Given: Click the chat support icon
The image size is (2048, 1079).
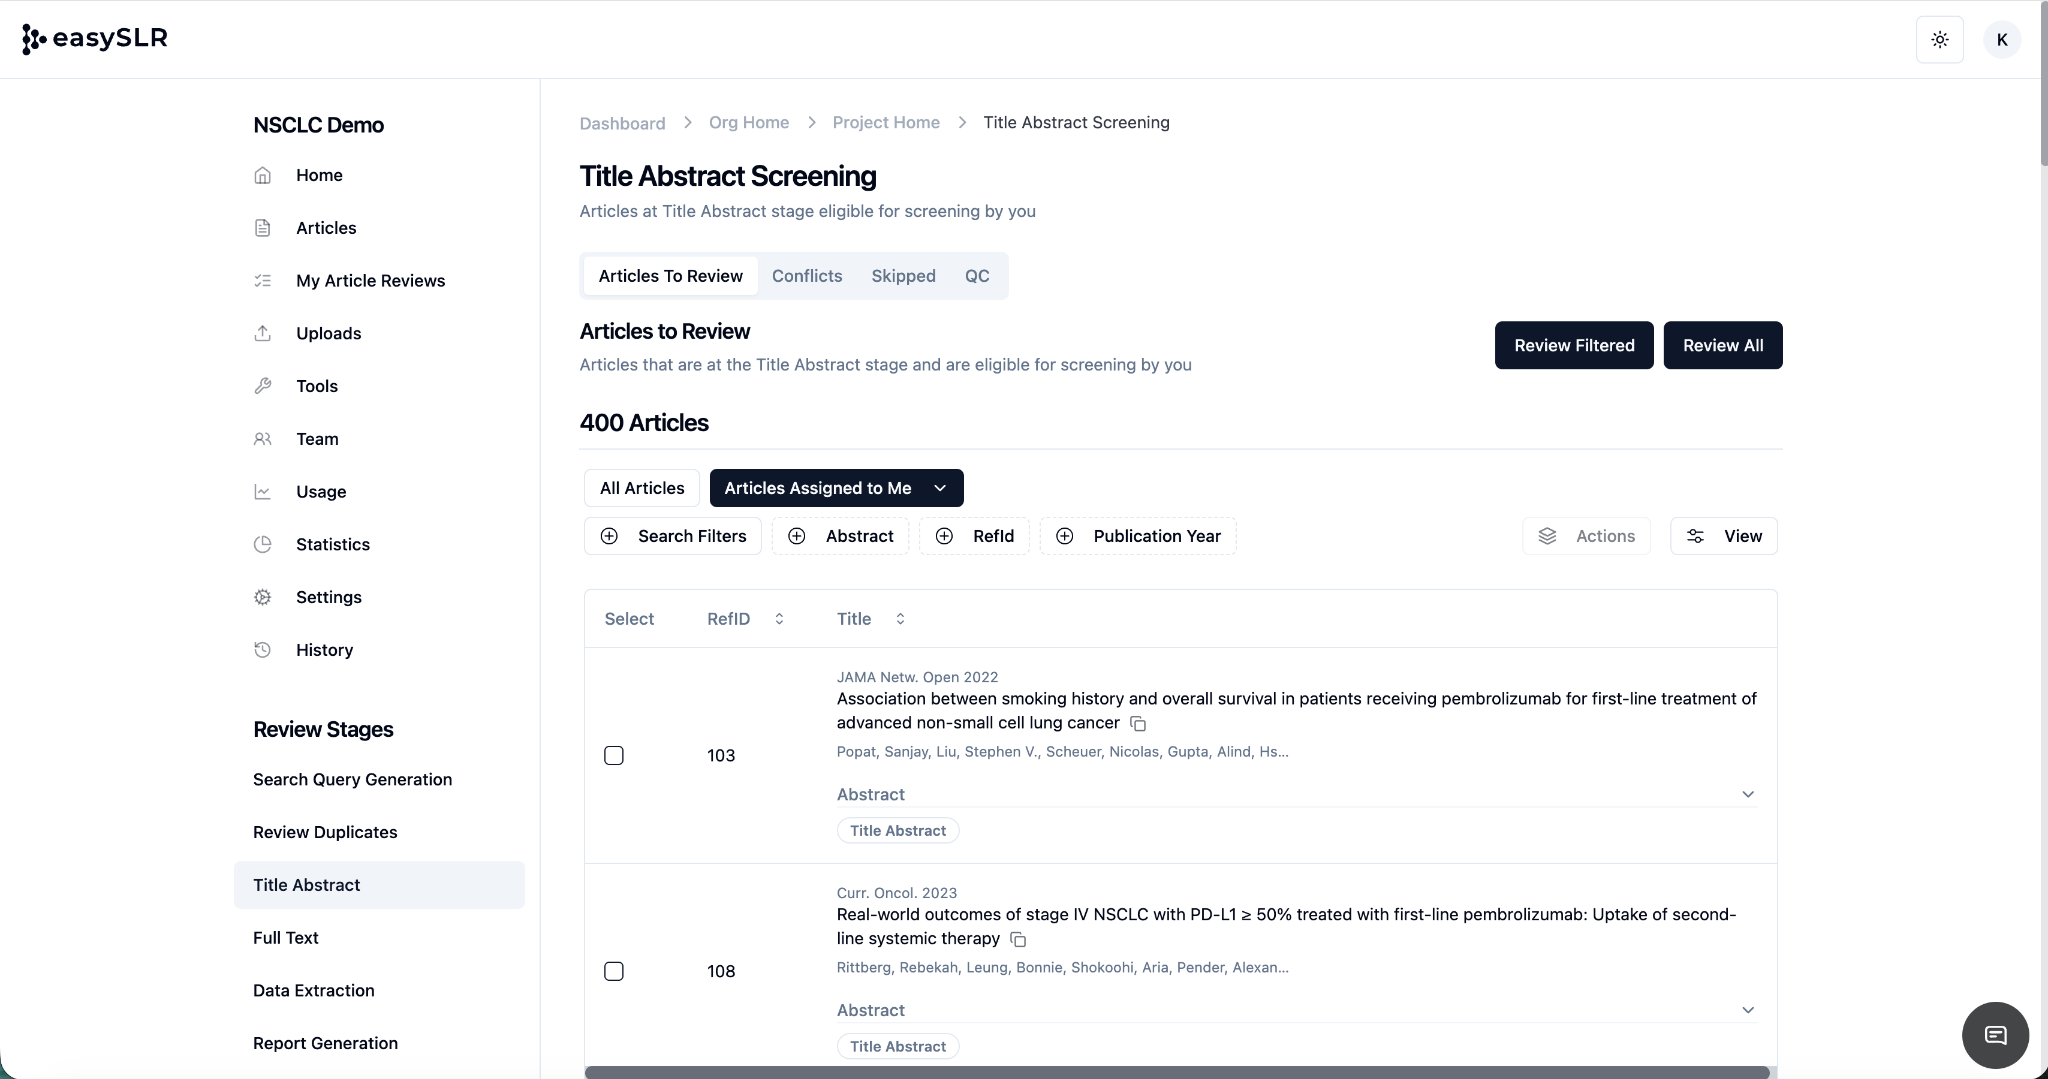Looking at the screenshot, I should (x=1995, y=1035).
